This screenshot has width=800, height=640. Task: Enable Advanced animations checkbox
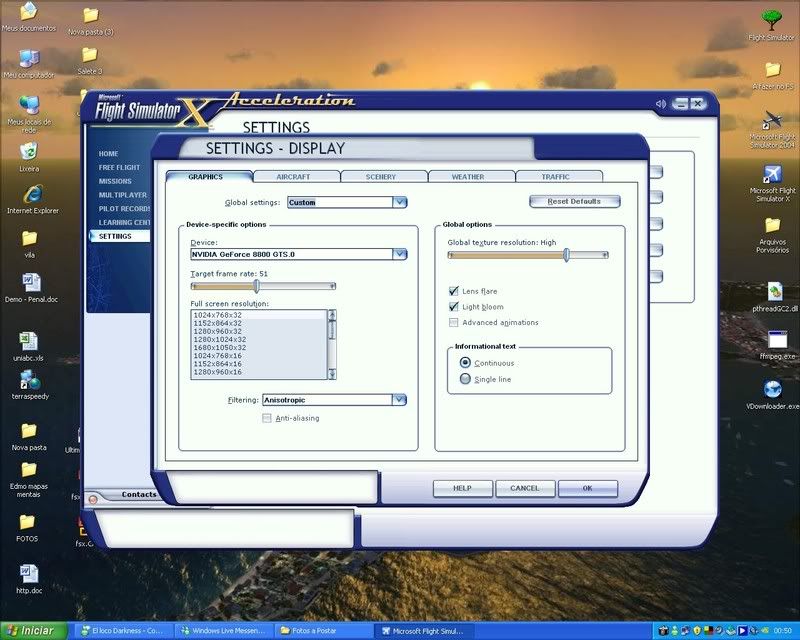coord(453,323)
